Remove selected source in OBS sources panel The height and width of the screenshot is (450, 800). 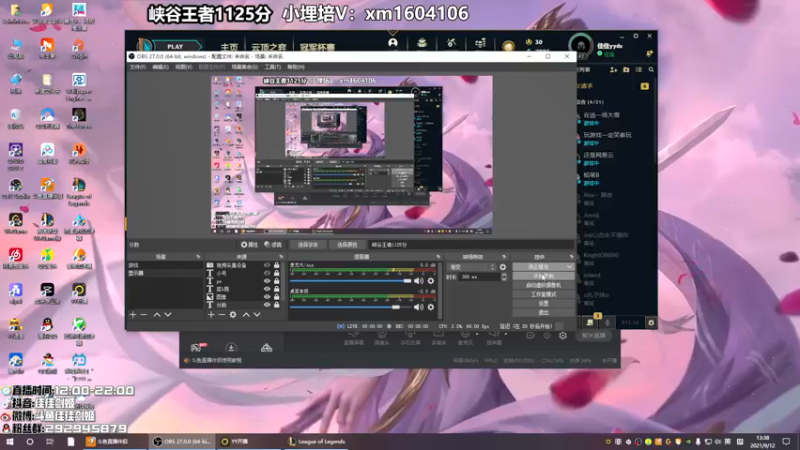pos(221,315)
